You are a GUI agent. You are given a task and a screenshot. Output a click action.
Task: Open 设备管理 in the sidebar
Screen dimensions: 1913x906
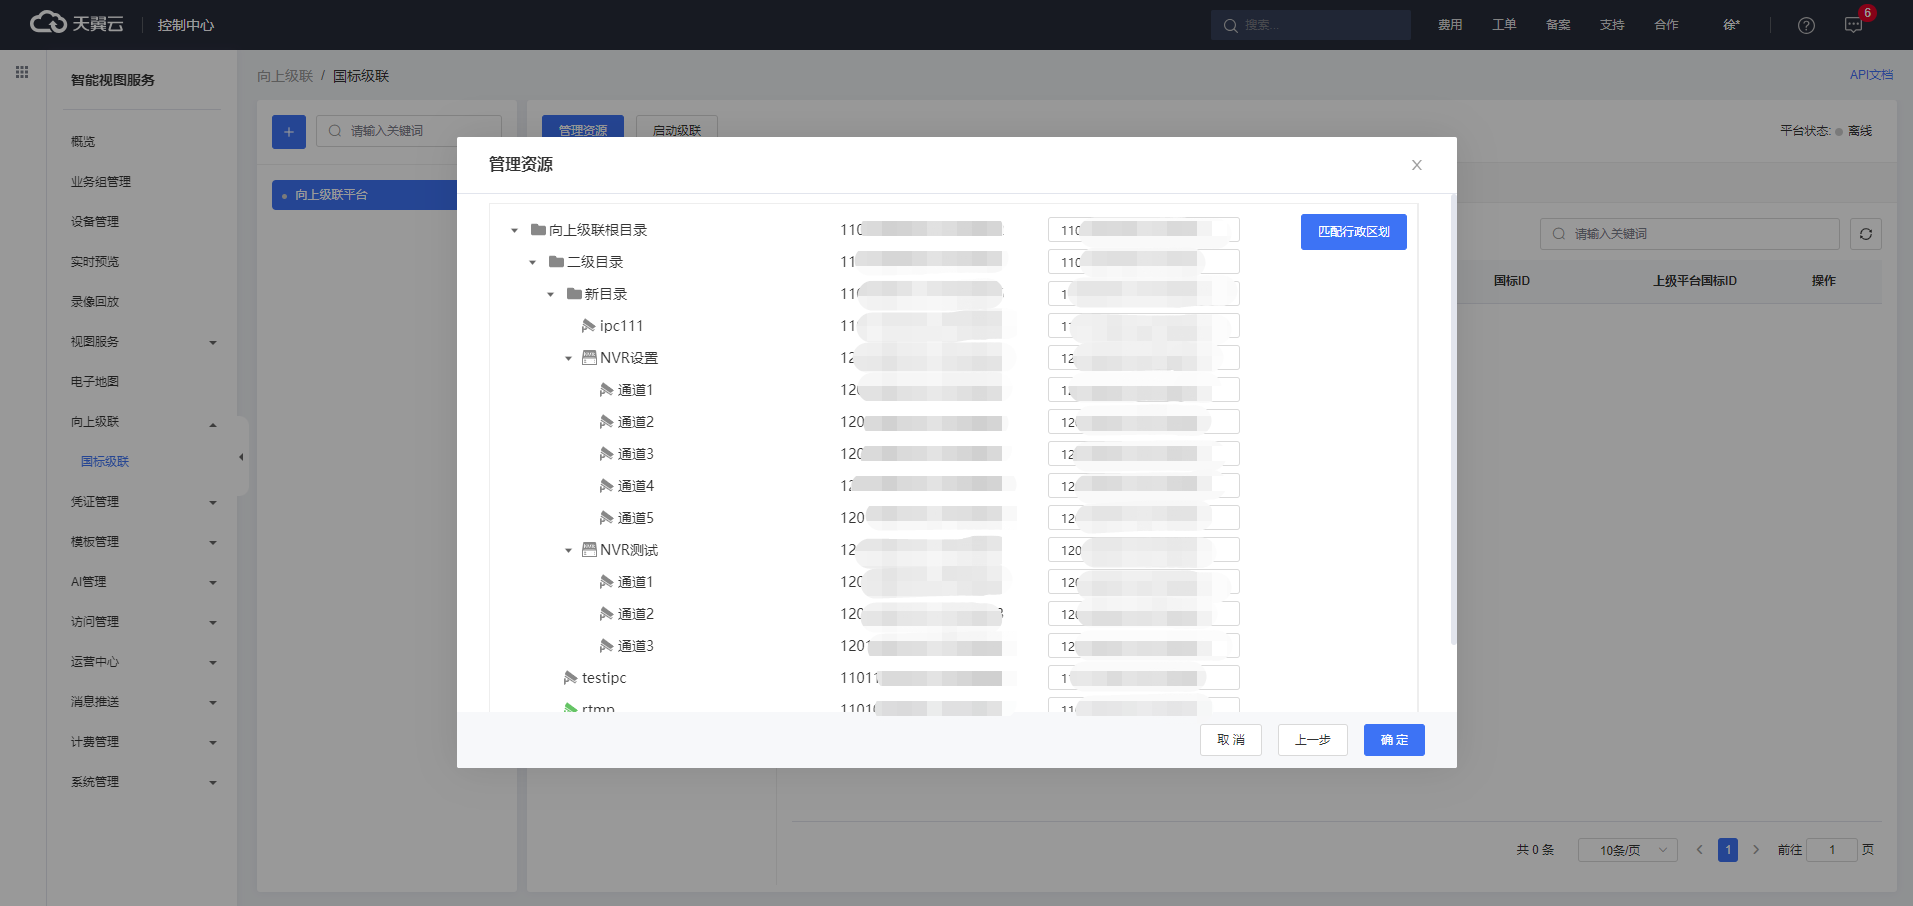(95, 222)
